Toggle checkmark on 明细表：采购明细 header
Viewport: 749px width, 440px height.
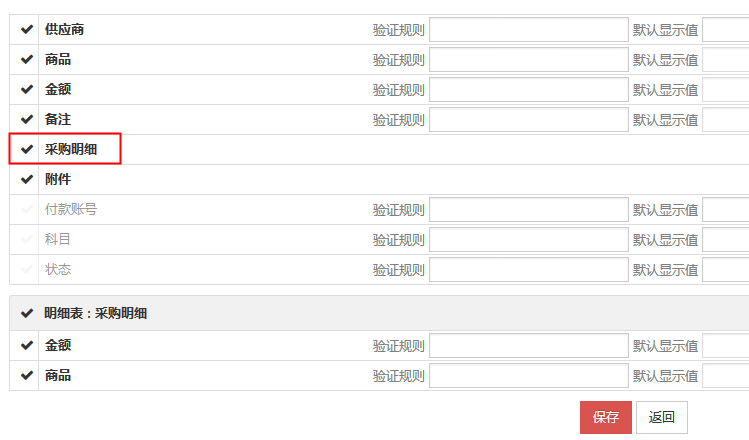pyautogui.click(x=27, y=313)
